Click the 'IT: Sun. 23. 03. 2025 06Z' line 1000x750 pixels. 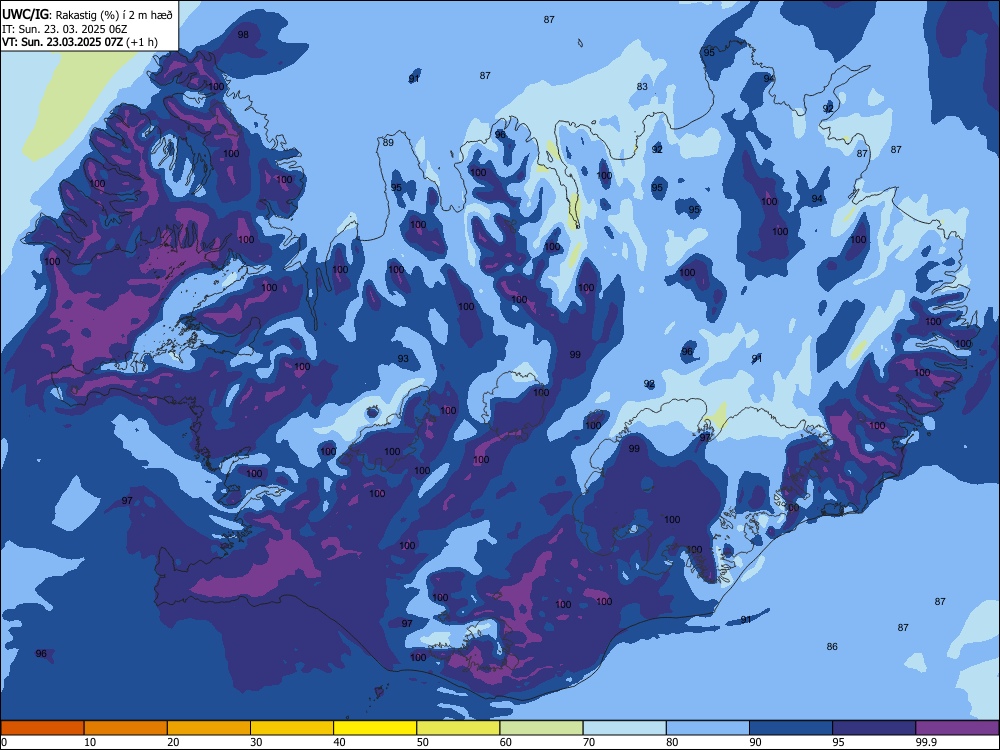64,29
